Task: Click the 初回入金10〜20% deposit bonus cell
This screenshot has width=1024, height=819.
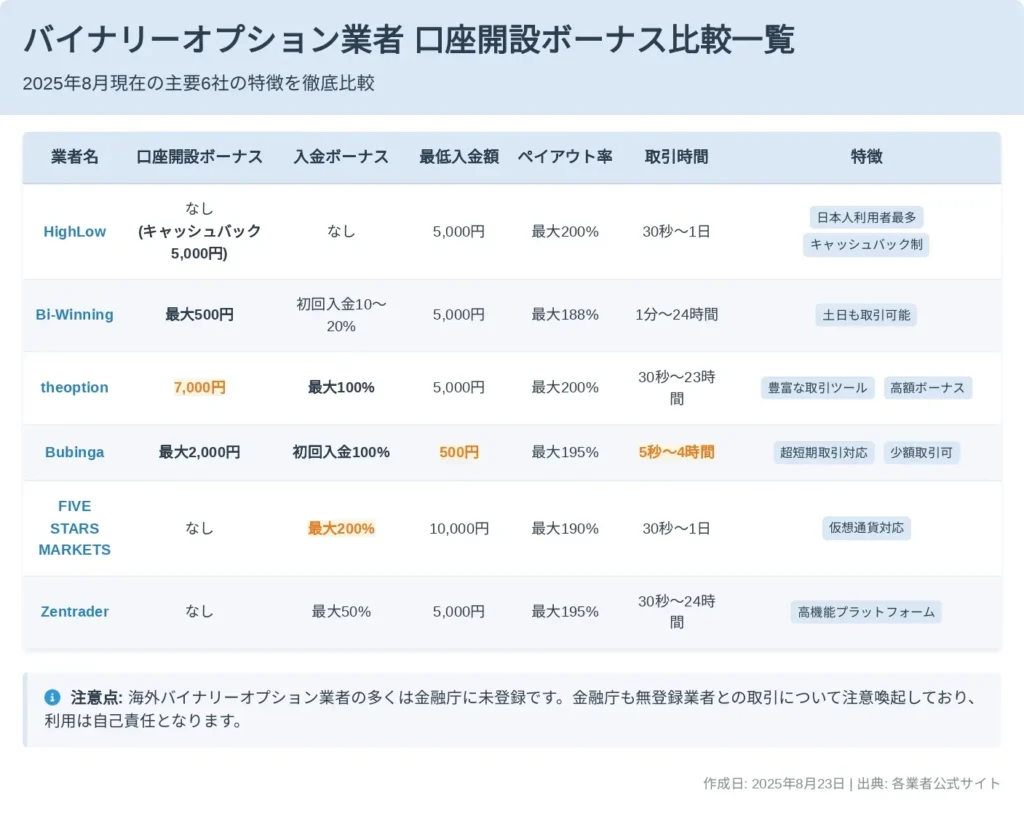Action: pos(341,315)
